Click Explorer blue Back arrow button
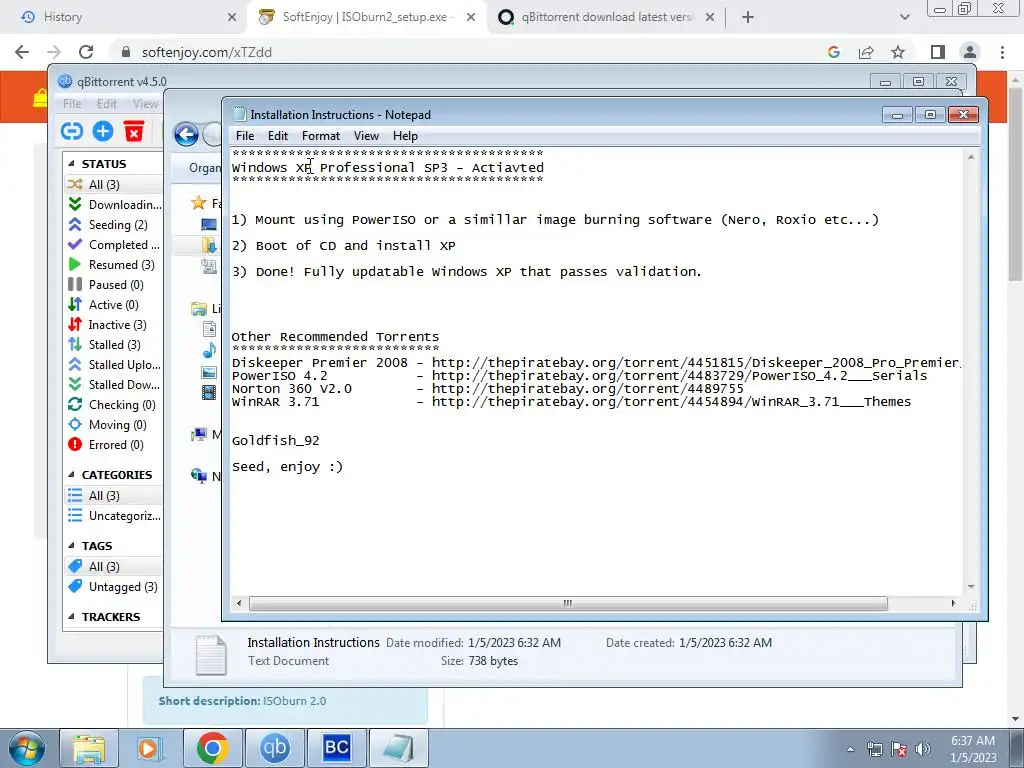Screen dimensions: 1024x768 pos(186,135)
